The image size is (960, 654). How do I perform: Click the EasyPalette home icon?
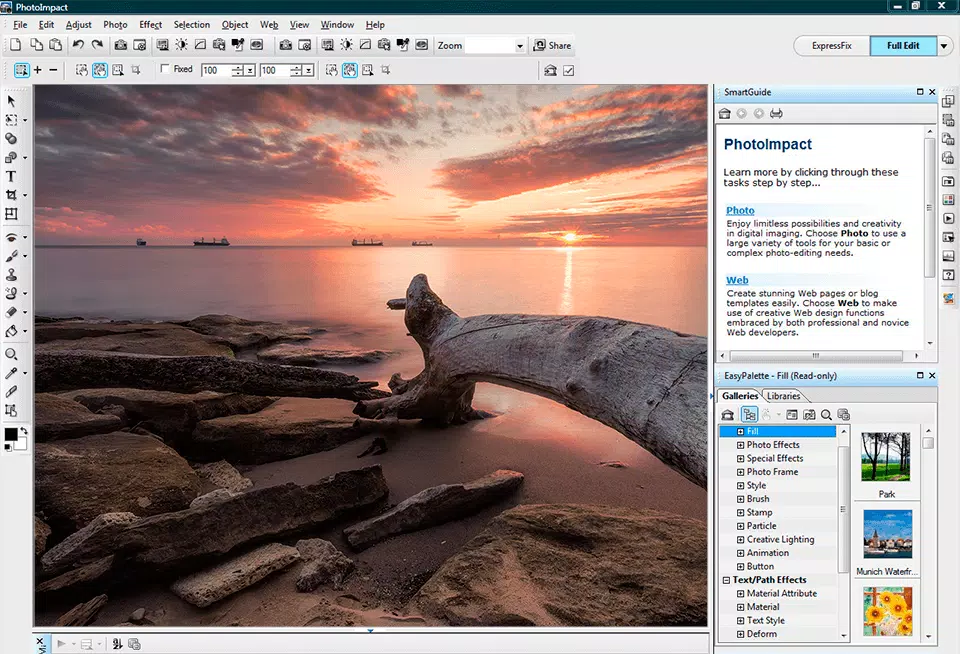pyautogui.click(x=727, y=415)
